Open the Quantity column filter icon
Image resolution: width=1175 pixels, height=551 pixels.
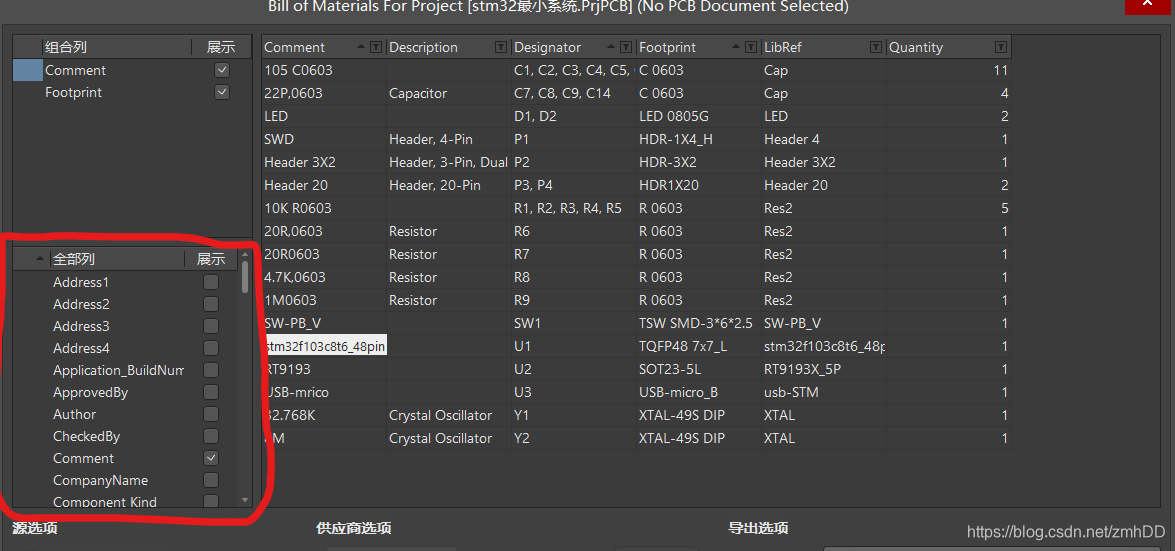click(1001, 48)
